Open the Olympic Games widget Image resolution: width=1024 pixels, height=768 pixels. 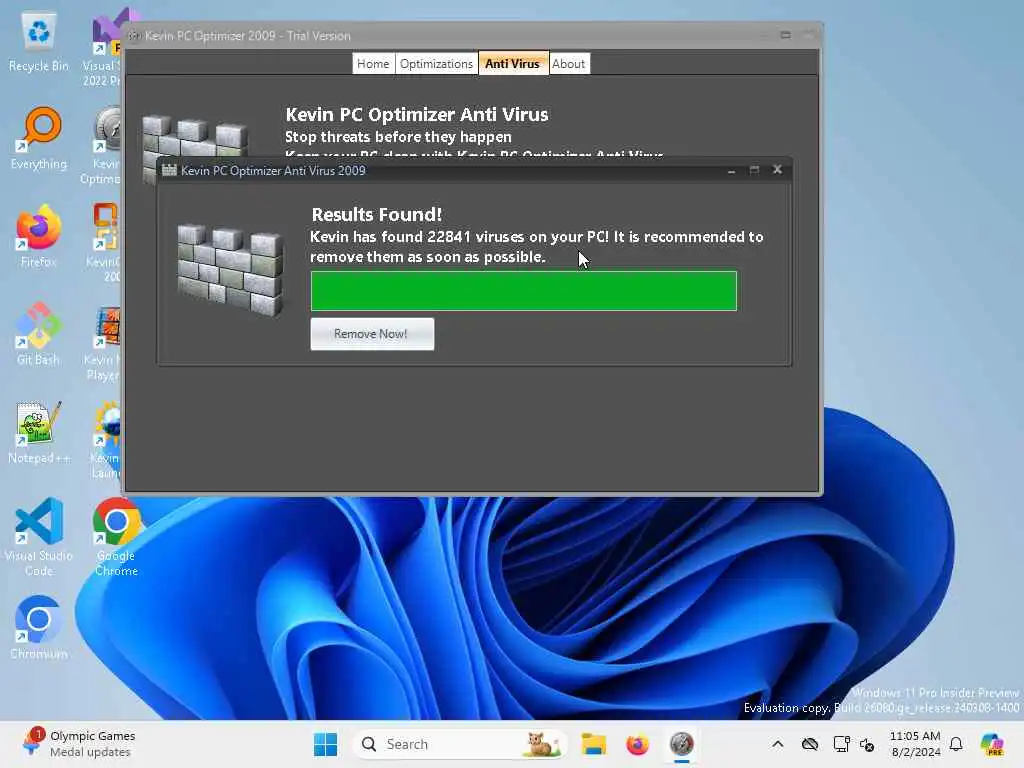coord(78,744)
